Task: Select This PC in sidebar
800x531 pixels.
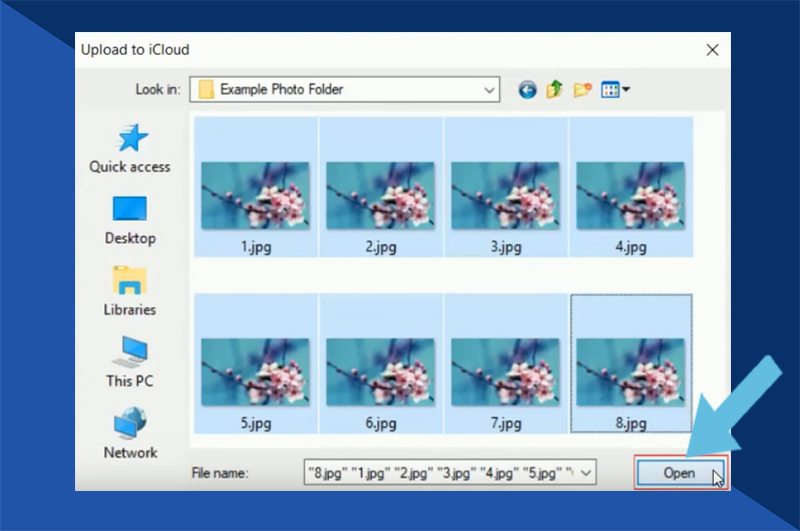Action: tap(130, 362)
